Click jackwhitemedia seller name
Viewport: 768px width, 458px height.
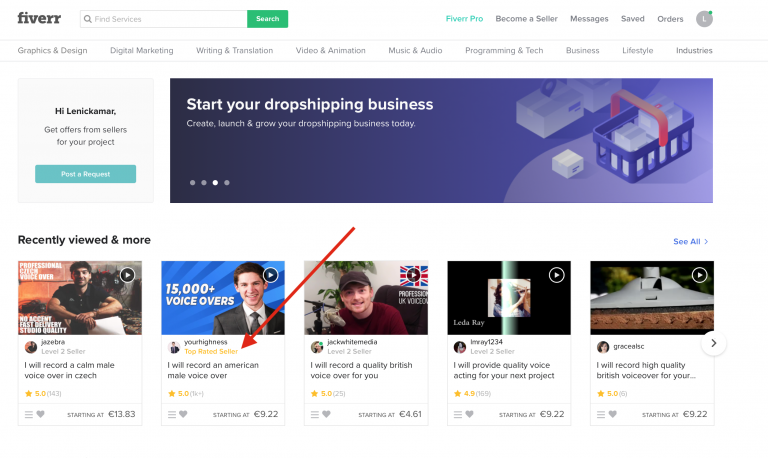352,342
